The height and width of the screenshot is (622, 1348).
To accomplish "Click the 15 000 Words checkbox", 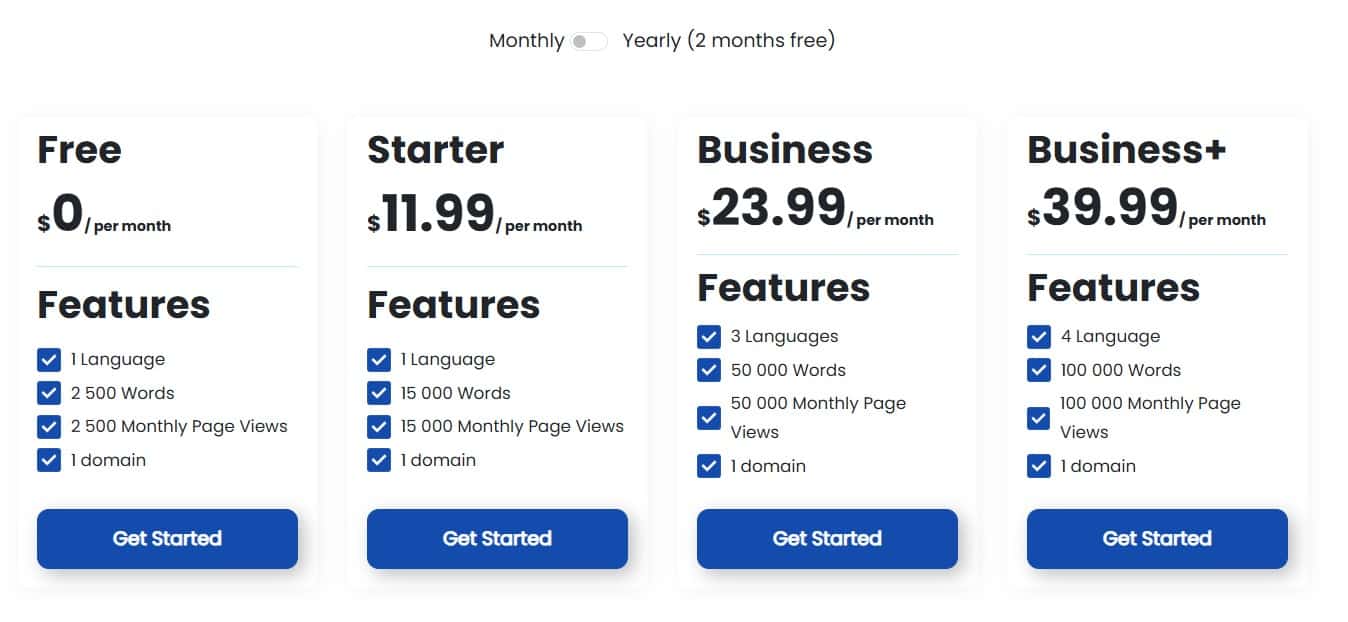I will (x=379, y=393).
